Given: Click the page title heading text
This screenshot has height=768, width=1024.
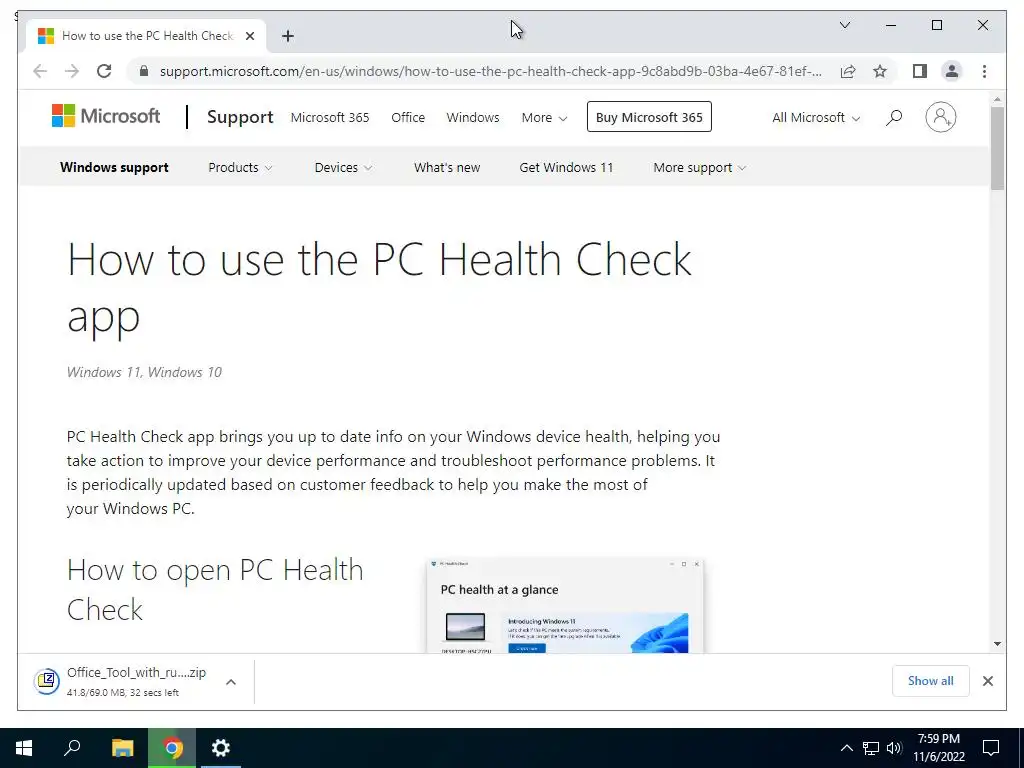Looking at the screenshot, I should click(379, 287).
